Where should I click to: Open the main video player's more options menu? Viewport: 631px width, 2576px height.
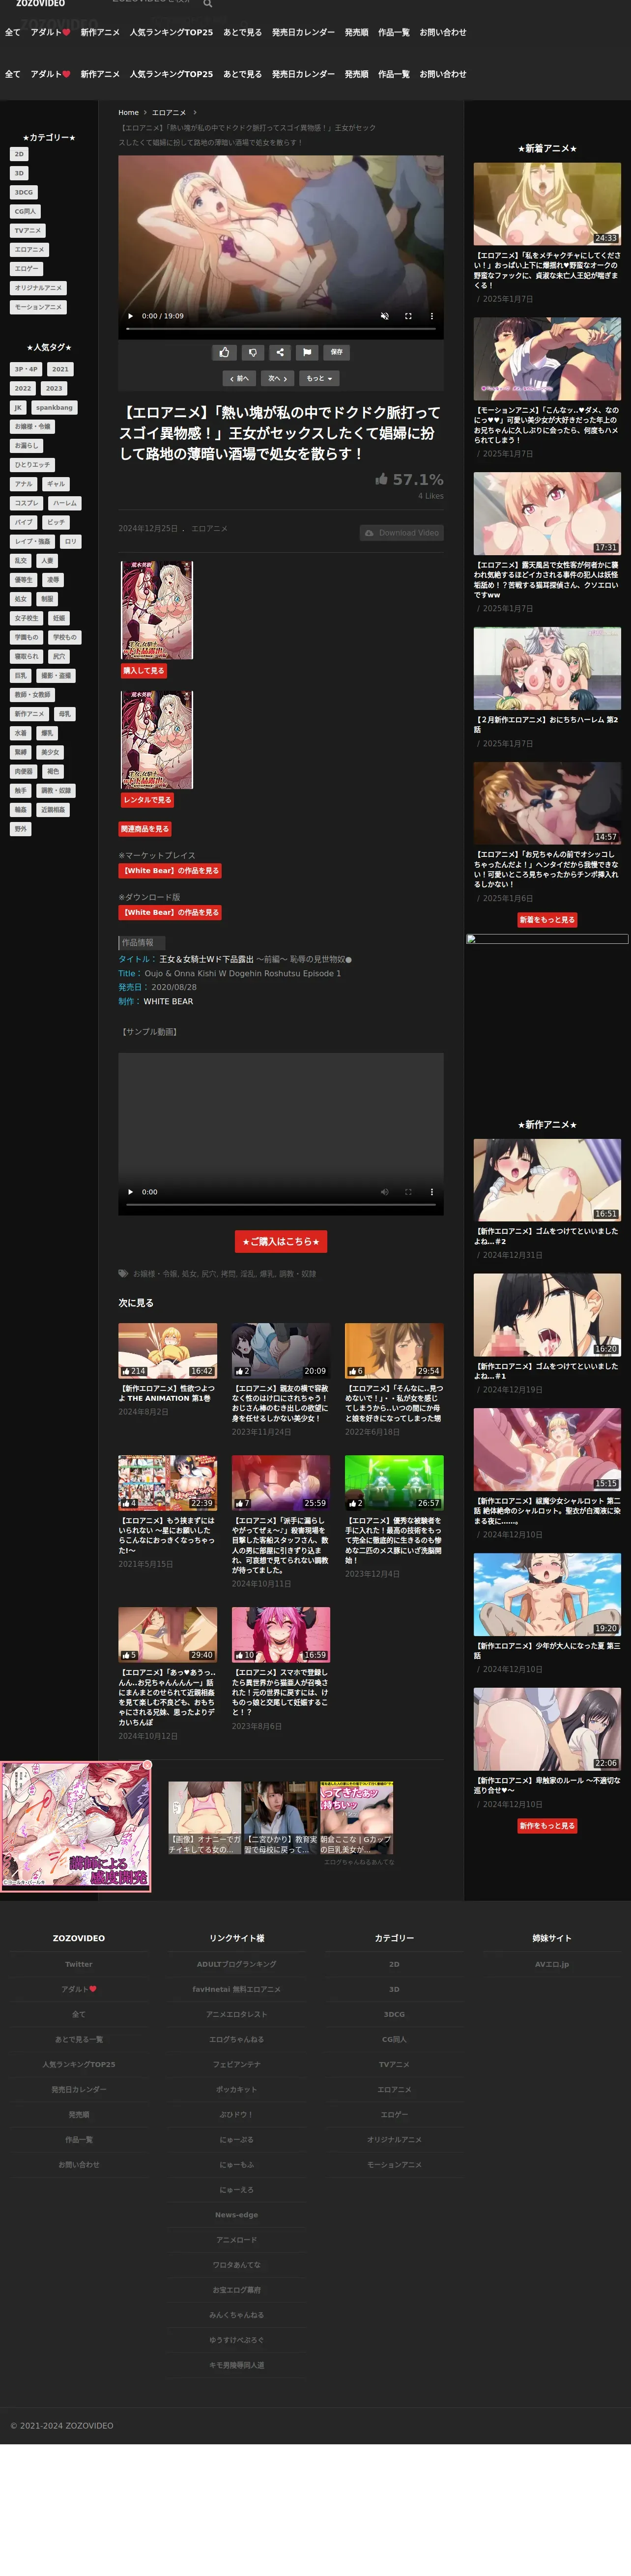(432, 316)
